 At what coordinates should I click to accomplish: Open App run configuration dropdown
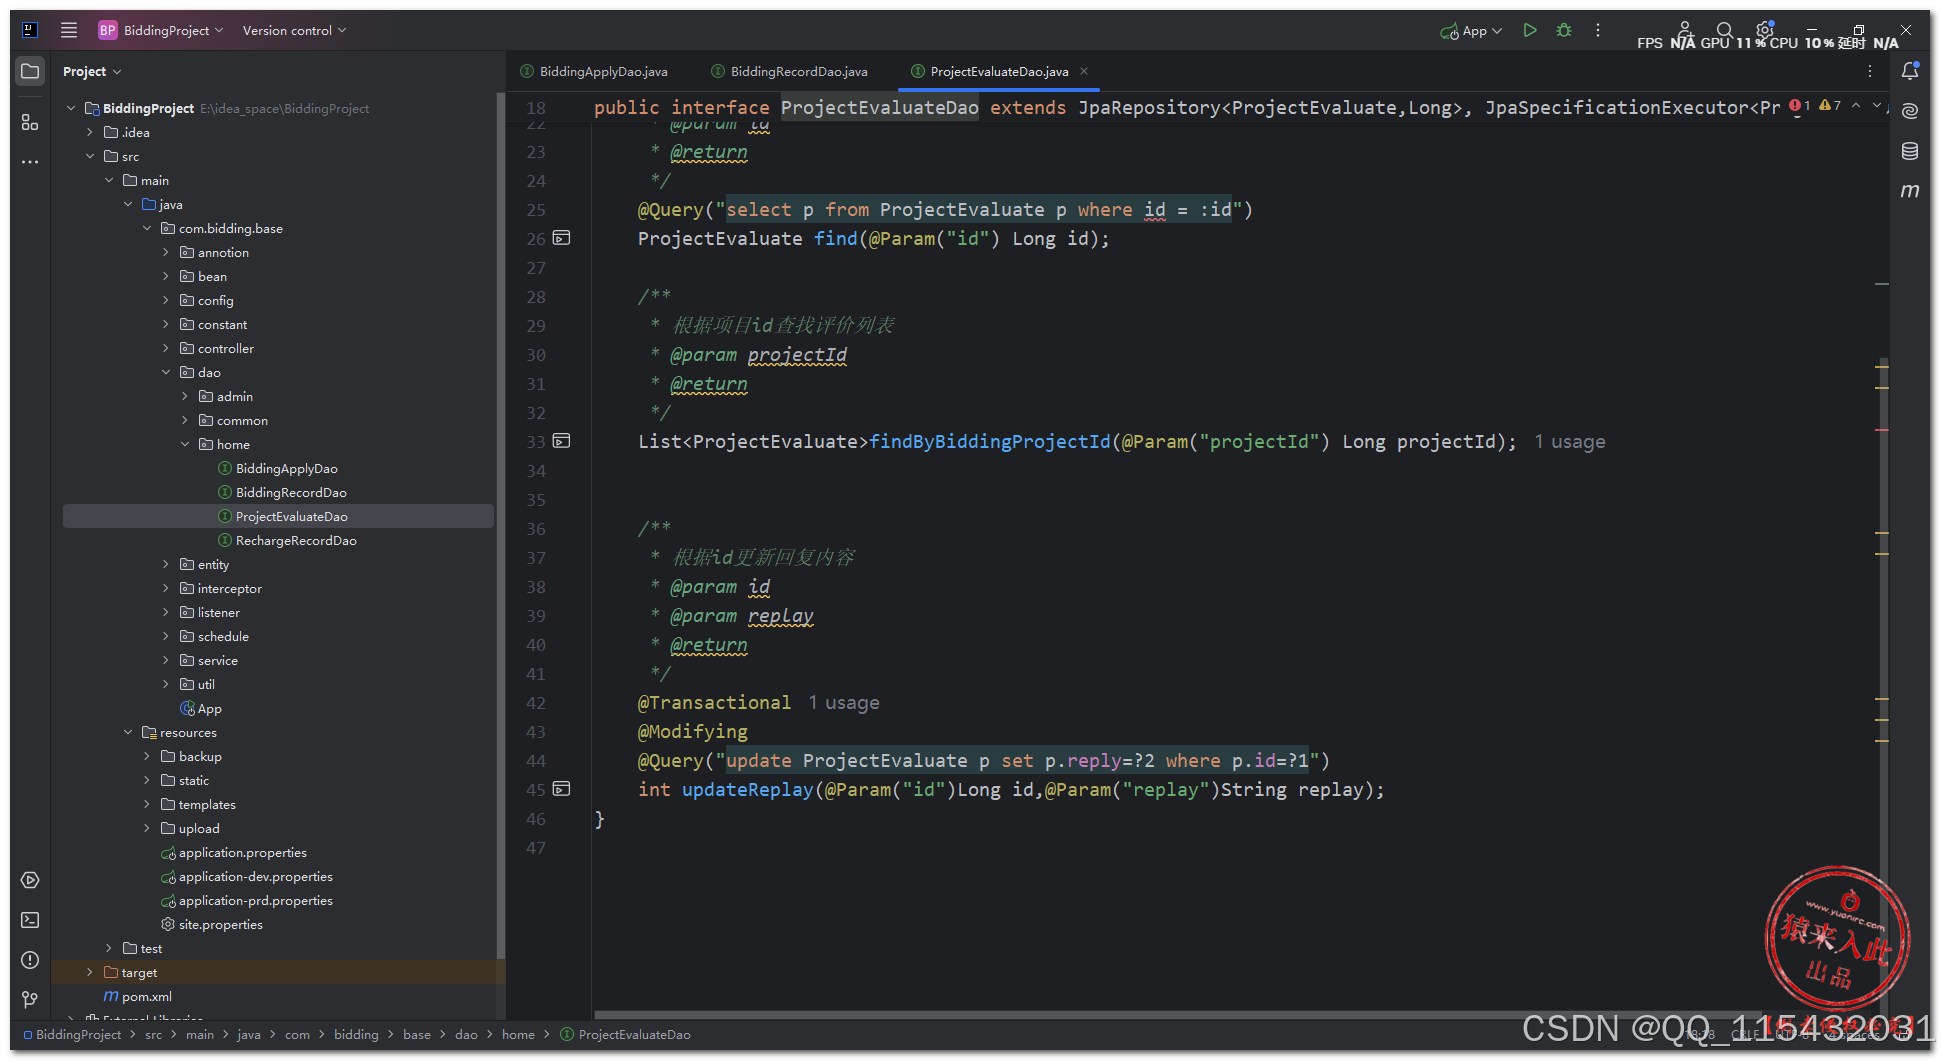(1471, 31)
